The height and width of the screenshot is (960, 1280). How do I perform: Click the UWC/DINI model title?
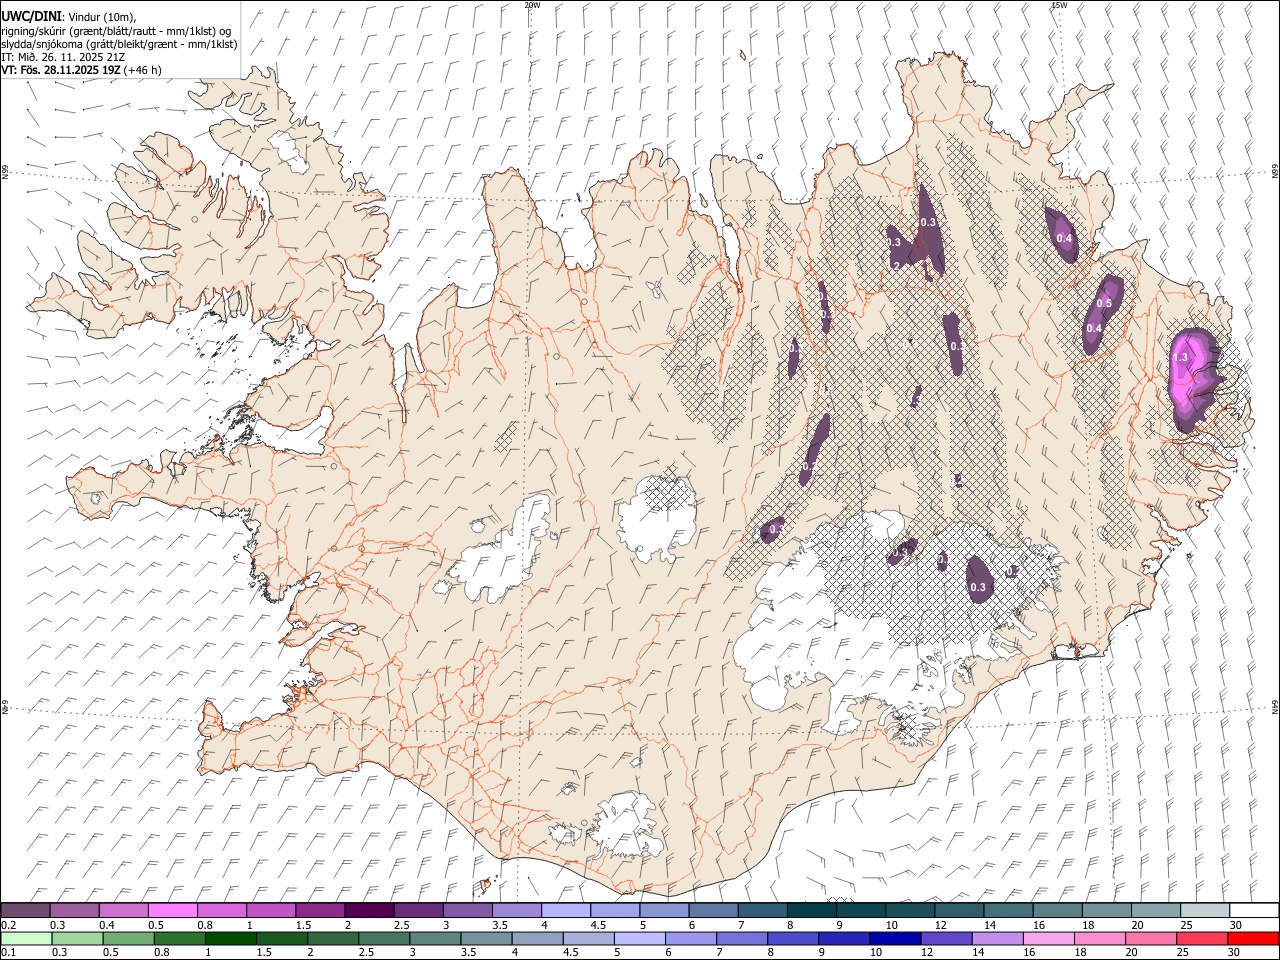(x=31, y=16)
